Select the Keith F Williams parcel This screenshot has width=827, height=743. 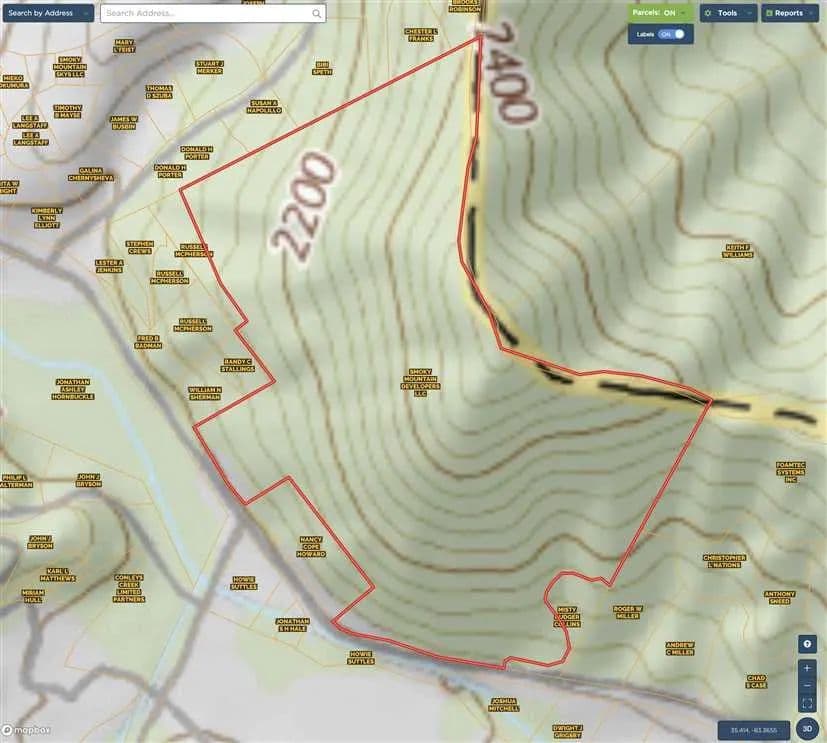pos(738,250)
